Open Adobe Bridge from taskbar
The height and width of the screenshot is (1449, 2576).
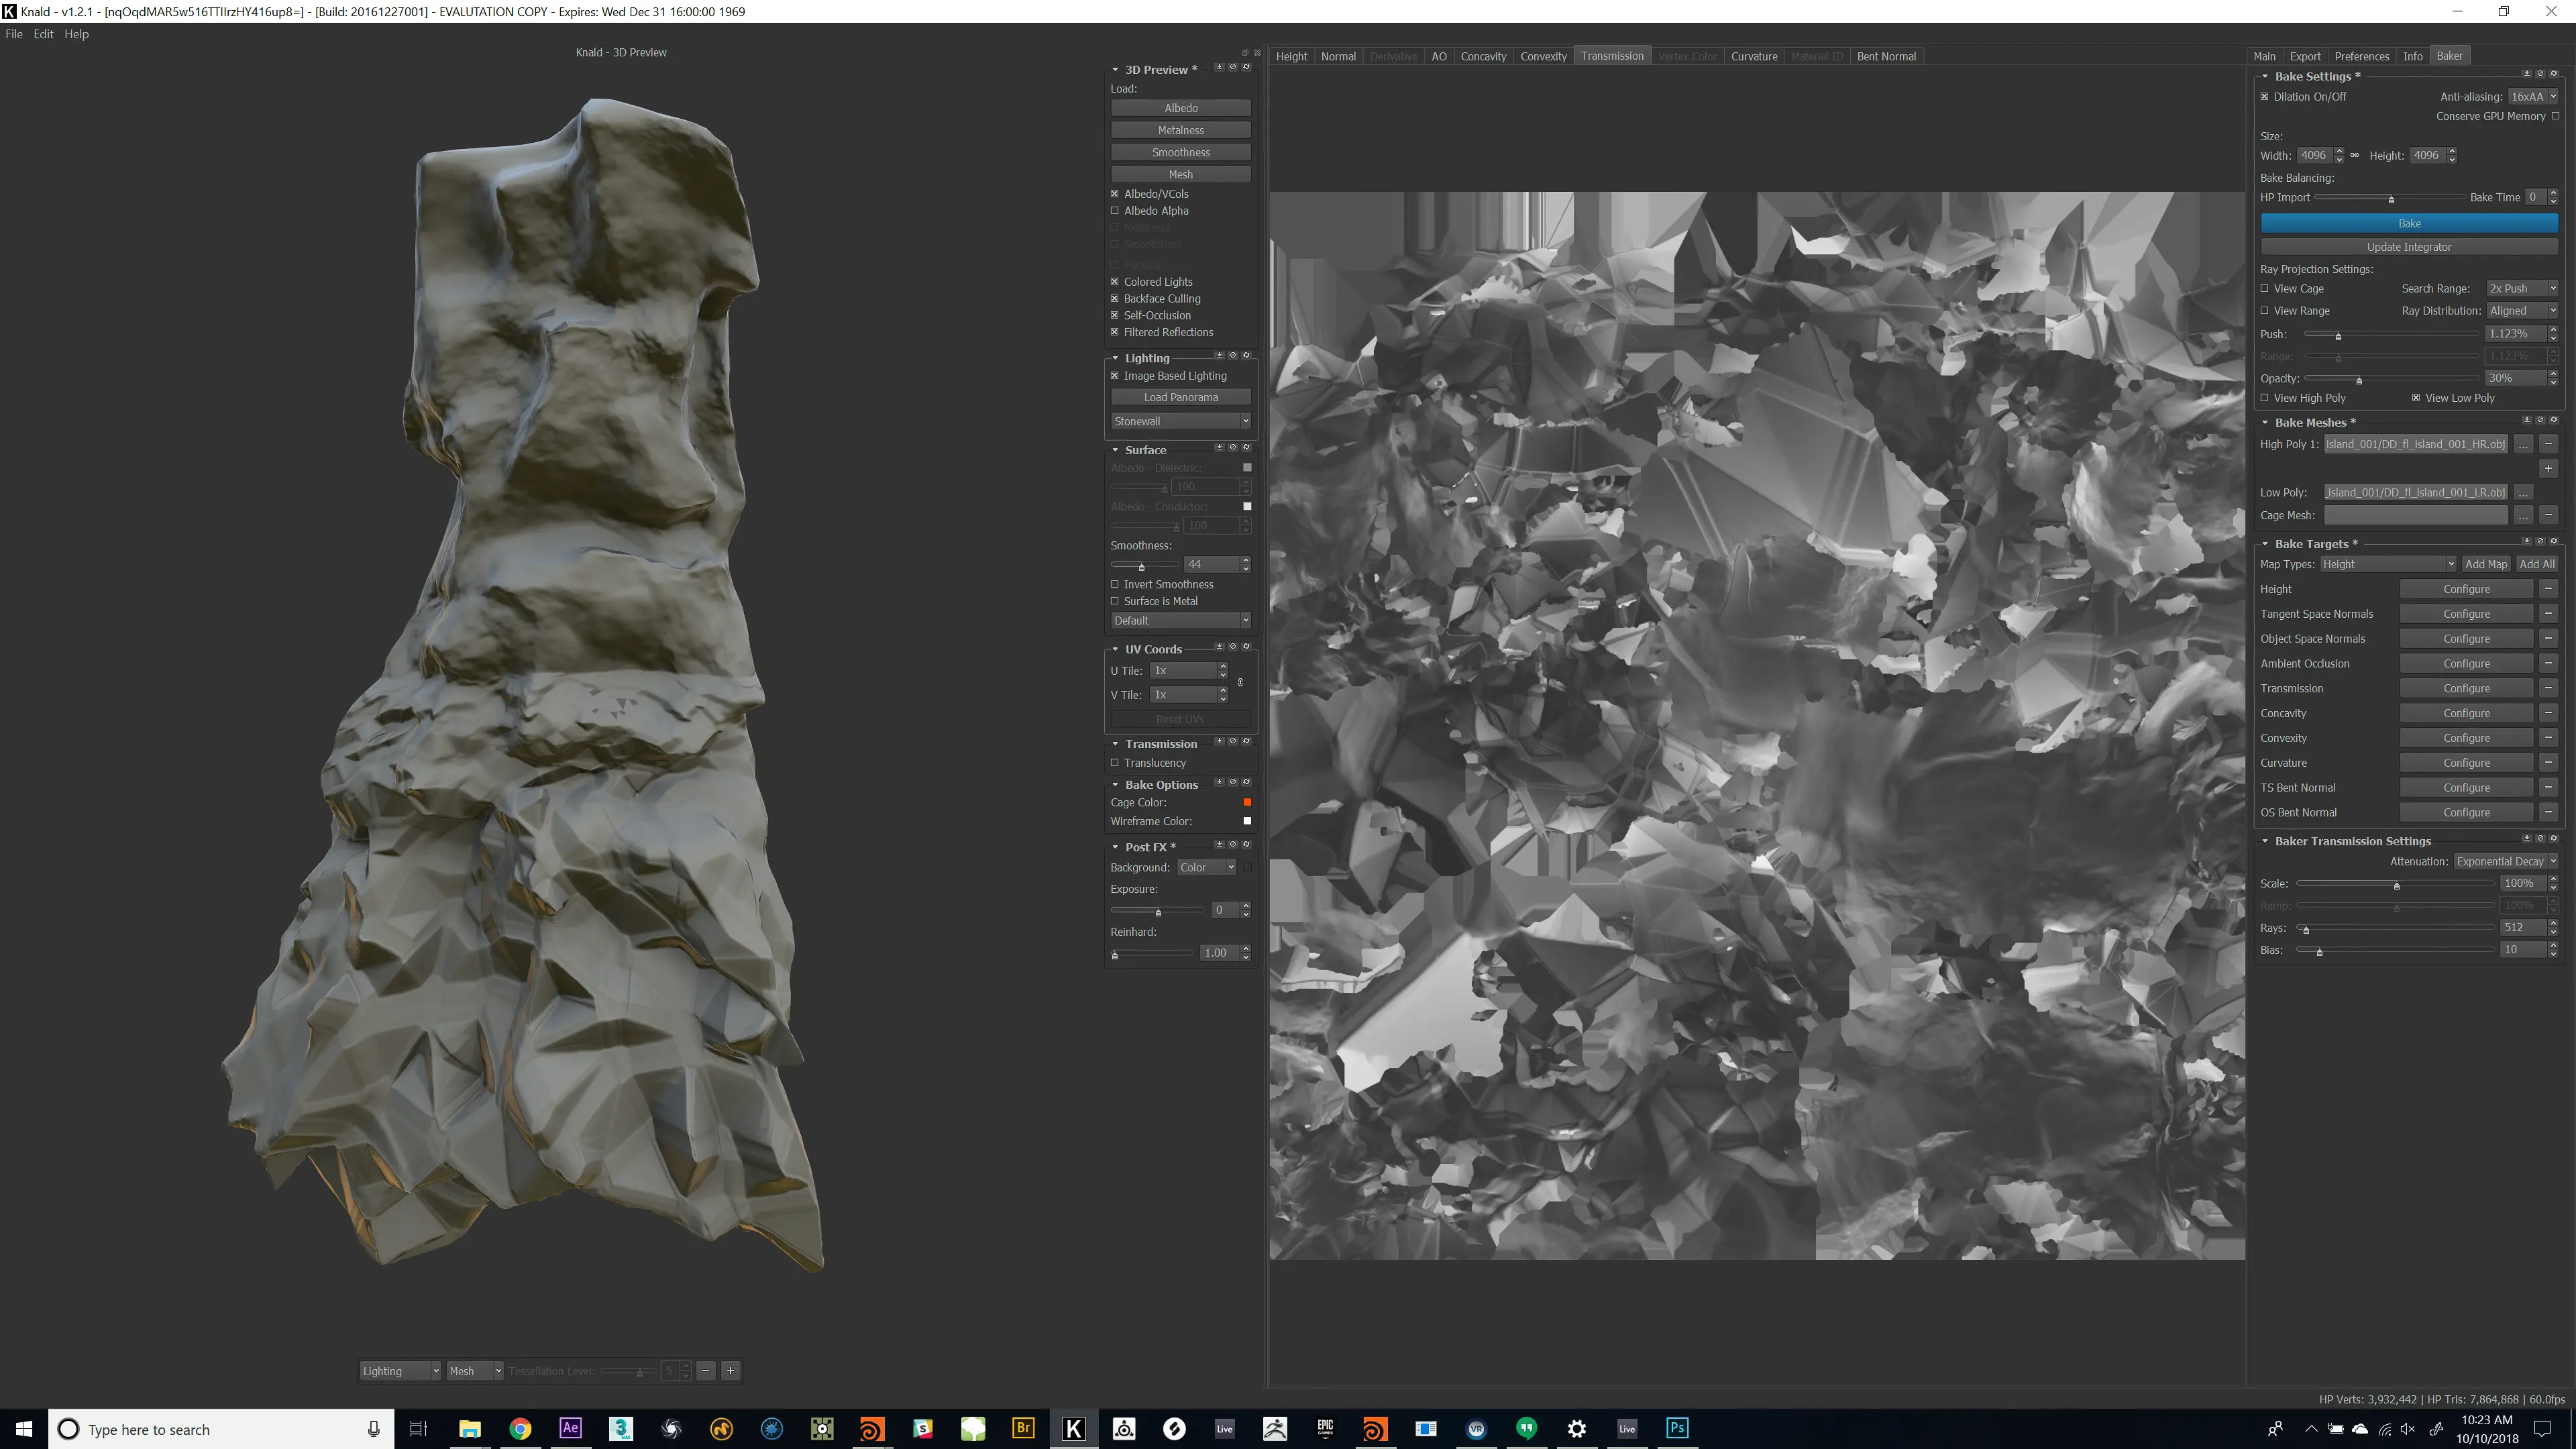pos(1023,1428)
